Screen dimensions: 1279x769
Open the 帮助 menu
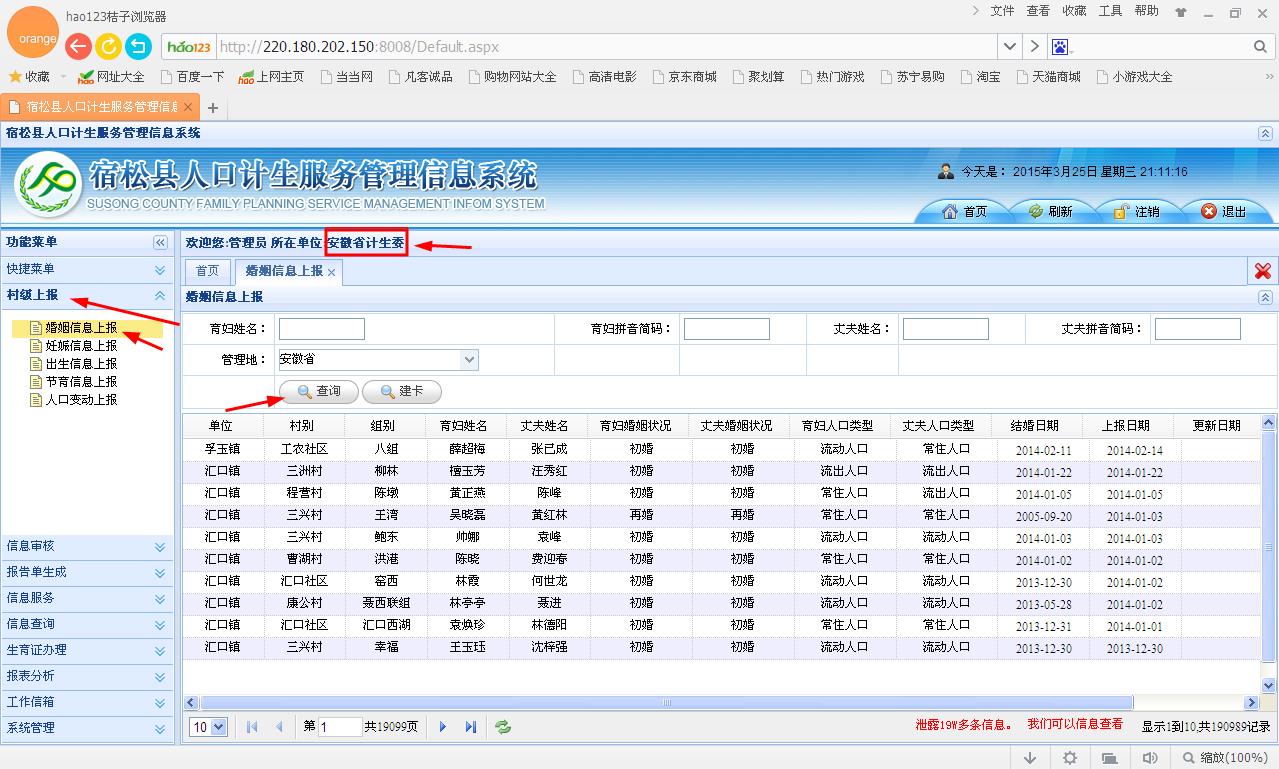[x=1146, y=11]
